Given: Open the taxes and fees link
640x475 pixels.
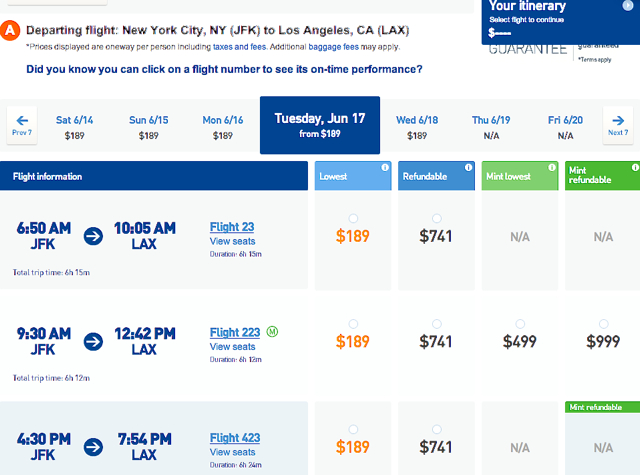Looking at the screenshot, I should click(239, 47).
